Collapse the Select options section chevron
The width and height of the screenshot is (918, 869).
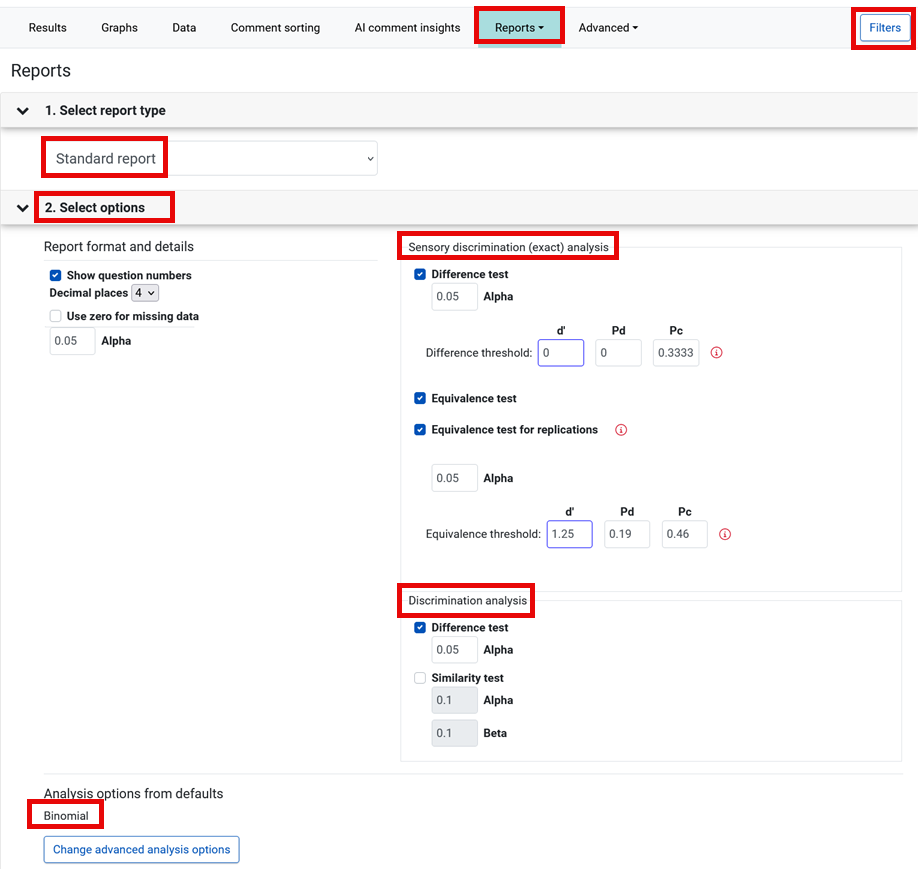[23, 208]
